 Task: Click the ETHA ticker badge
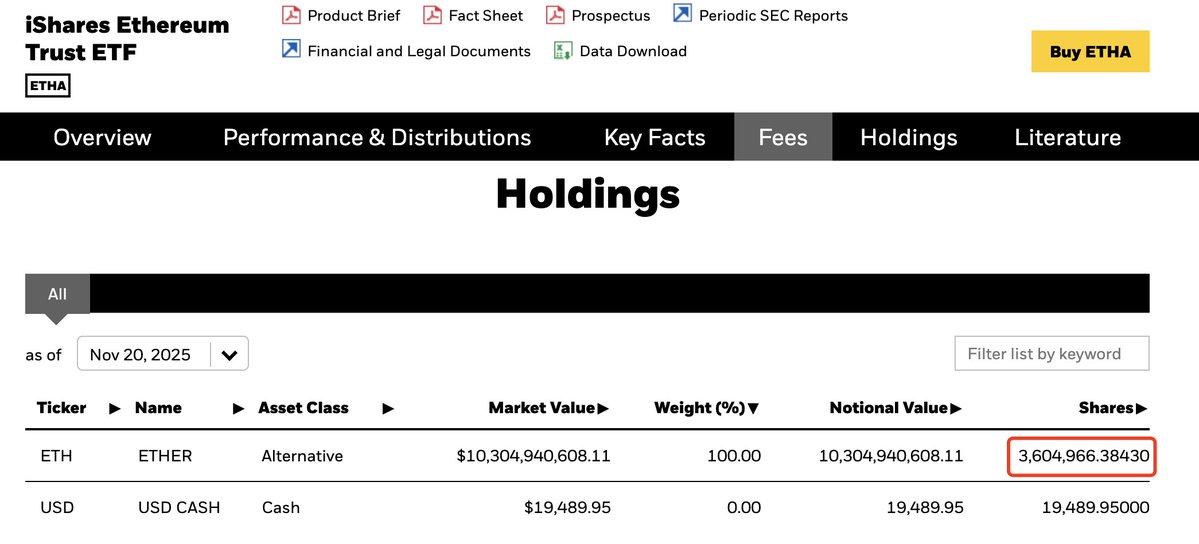pos(47,86)
